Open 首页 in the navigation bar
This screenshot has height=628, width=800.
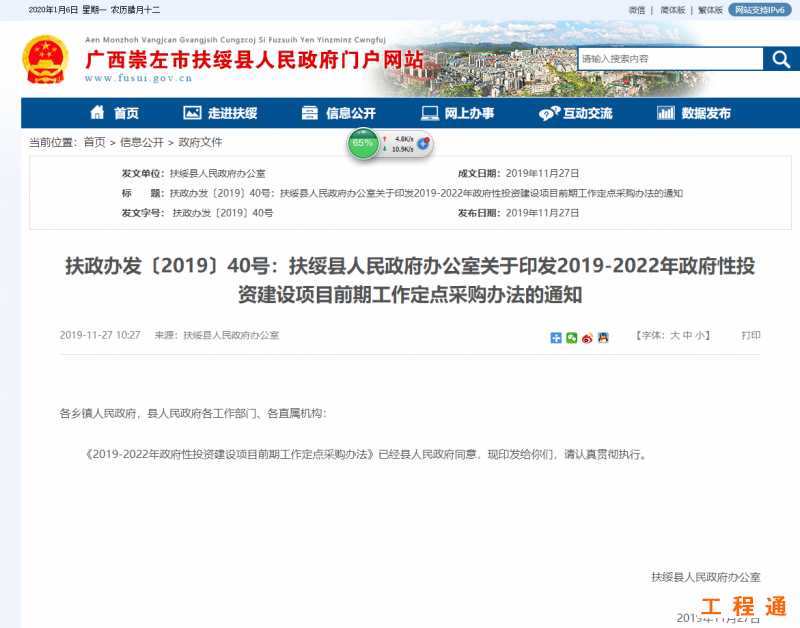click(114, 113)
